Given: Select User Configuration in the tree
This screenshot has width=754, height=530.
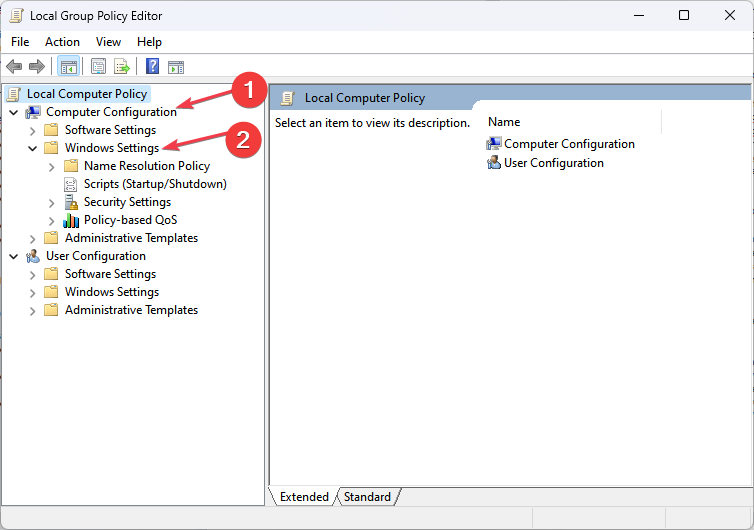Looking at the screenshot, I should 96,256.
